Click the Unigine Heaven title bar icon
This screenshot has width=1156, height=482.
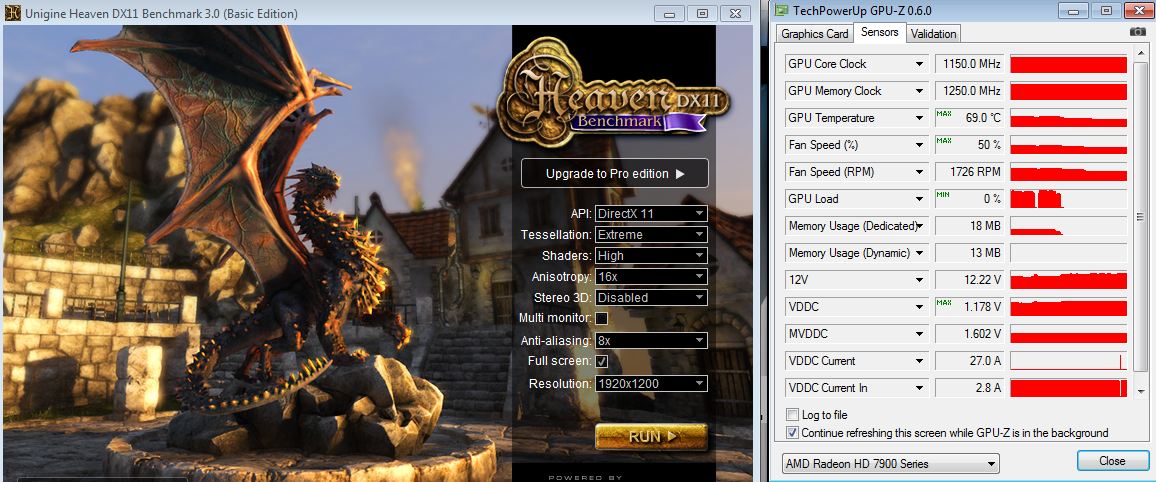point(13,13)
